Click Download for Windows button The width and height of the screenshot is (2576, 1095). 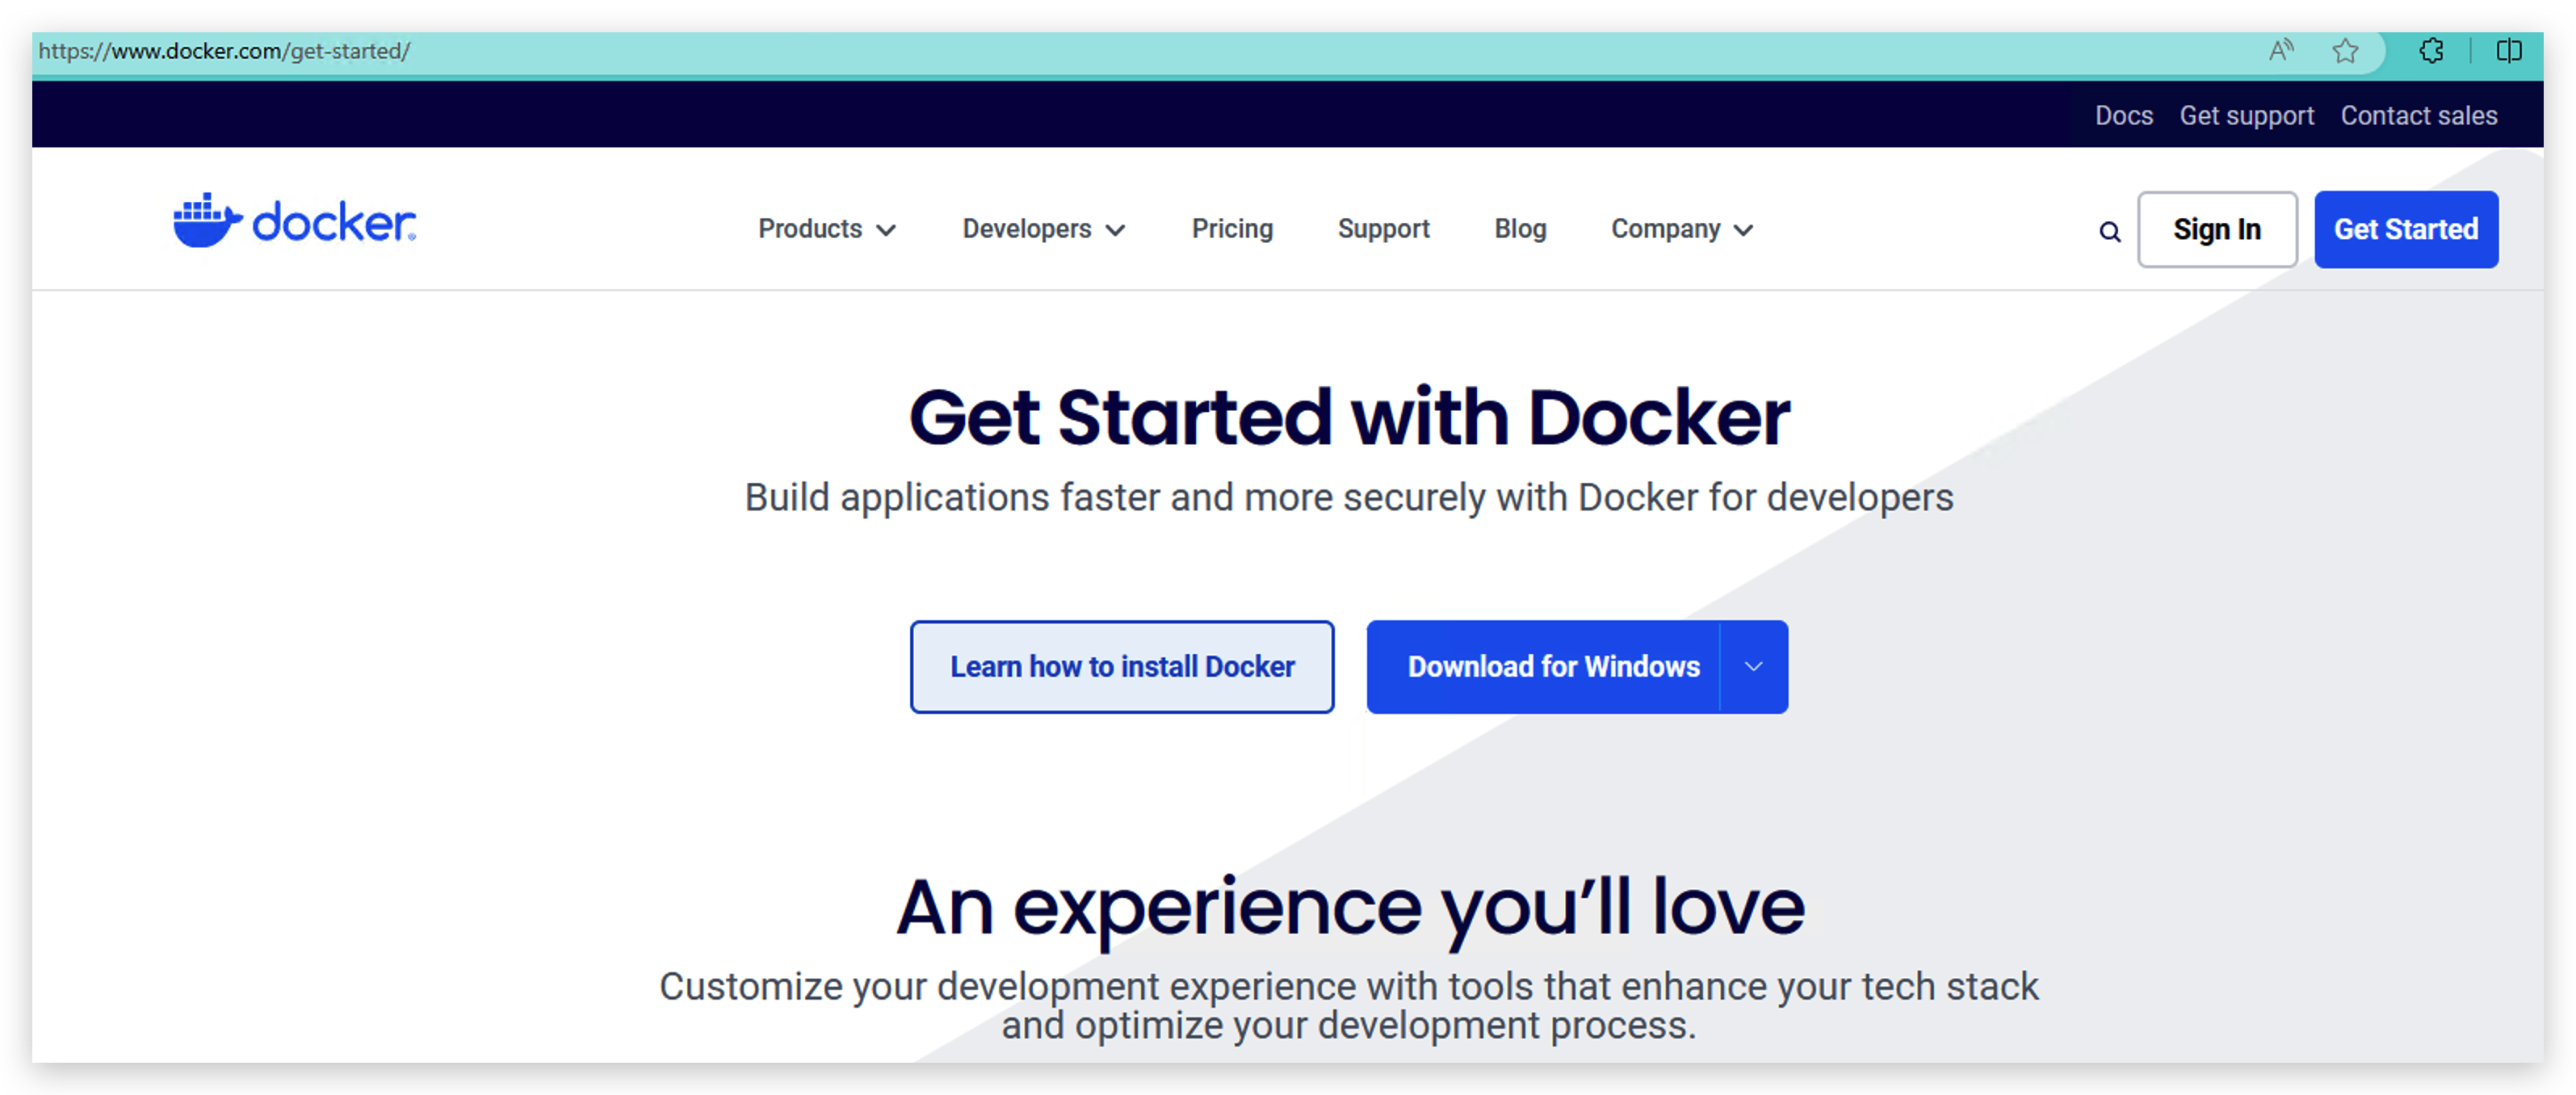[x=1543, y=667]
